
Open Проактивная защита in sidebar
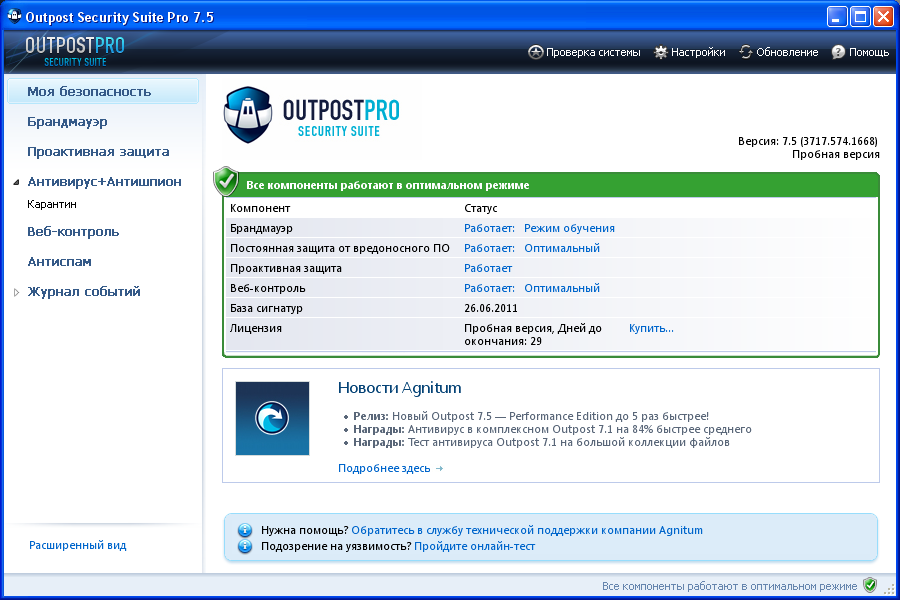pos(98,152)
